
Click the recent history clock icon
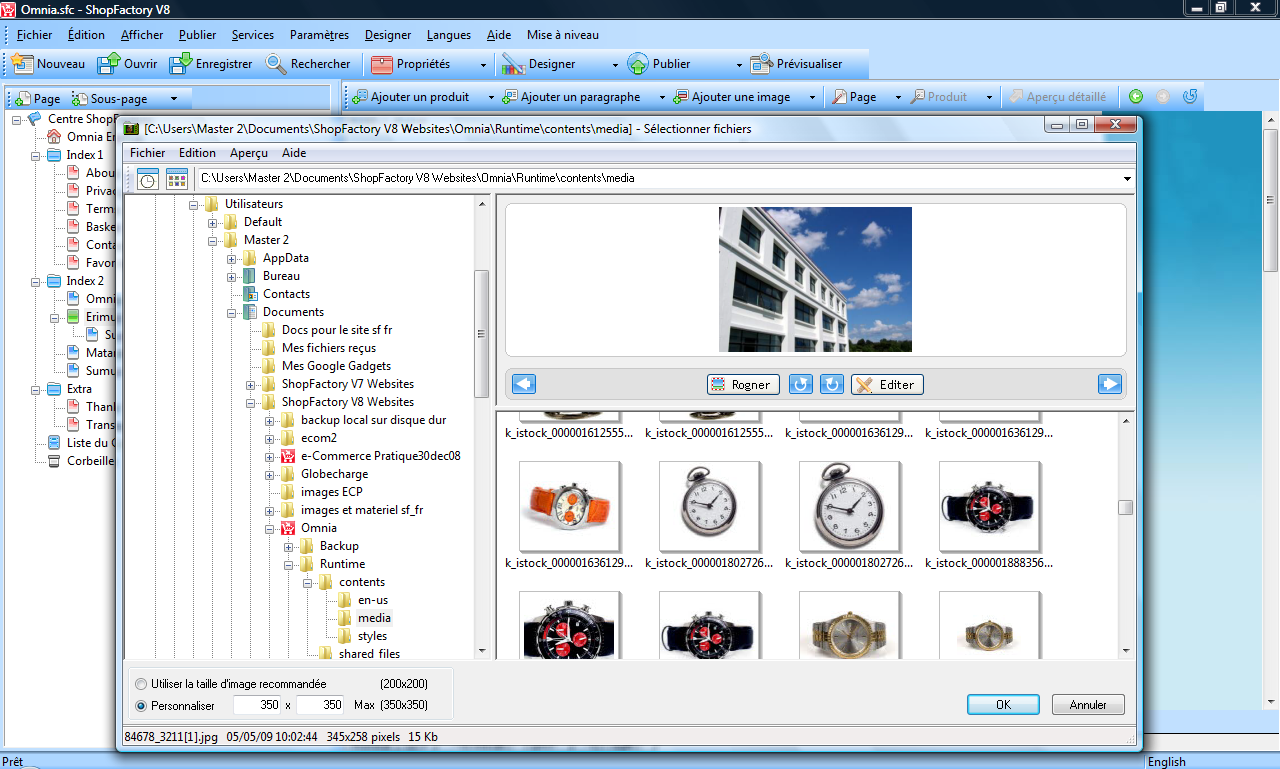tap(148, 180)
